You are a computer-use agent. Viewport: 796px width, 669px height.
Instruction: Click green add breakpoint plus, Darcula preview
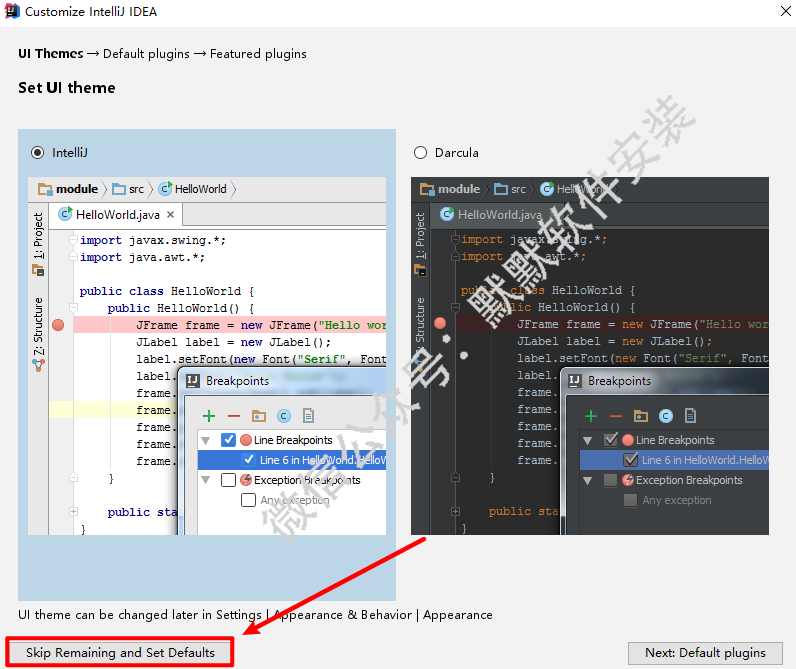tap(590, 416)
